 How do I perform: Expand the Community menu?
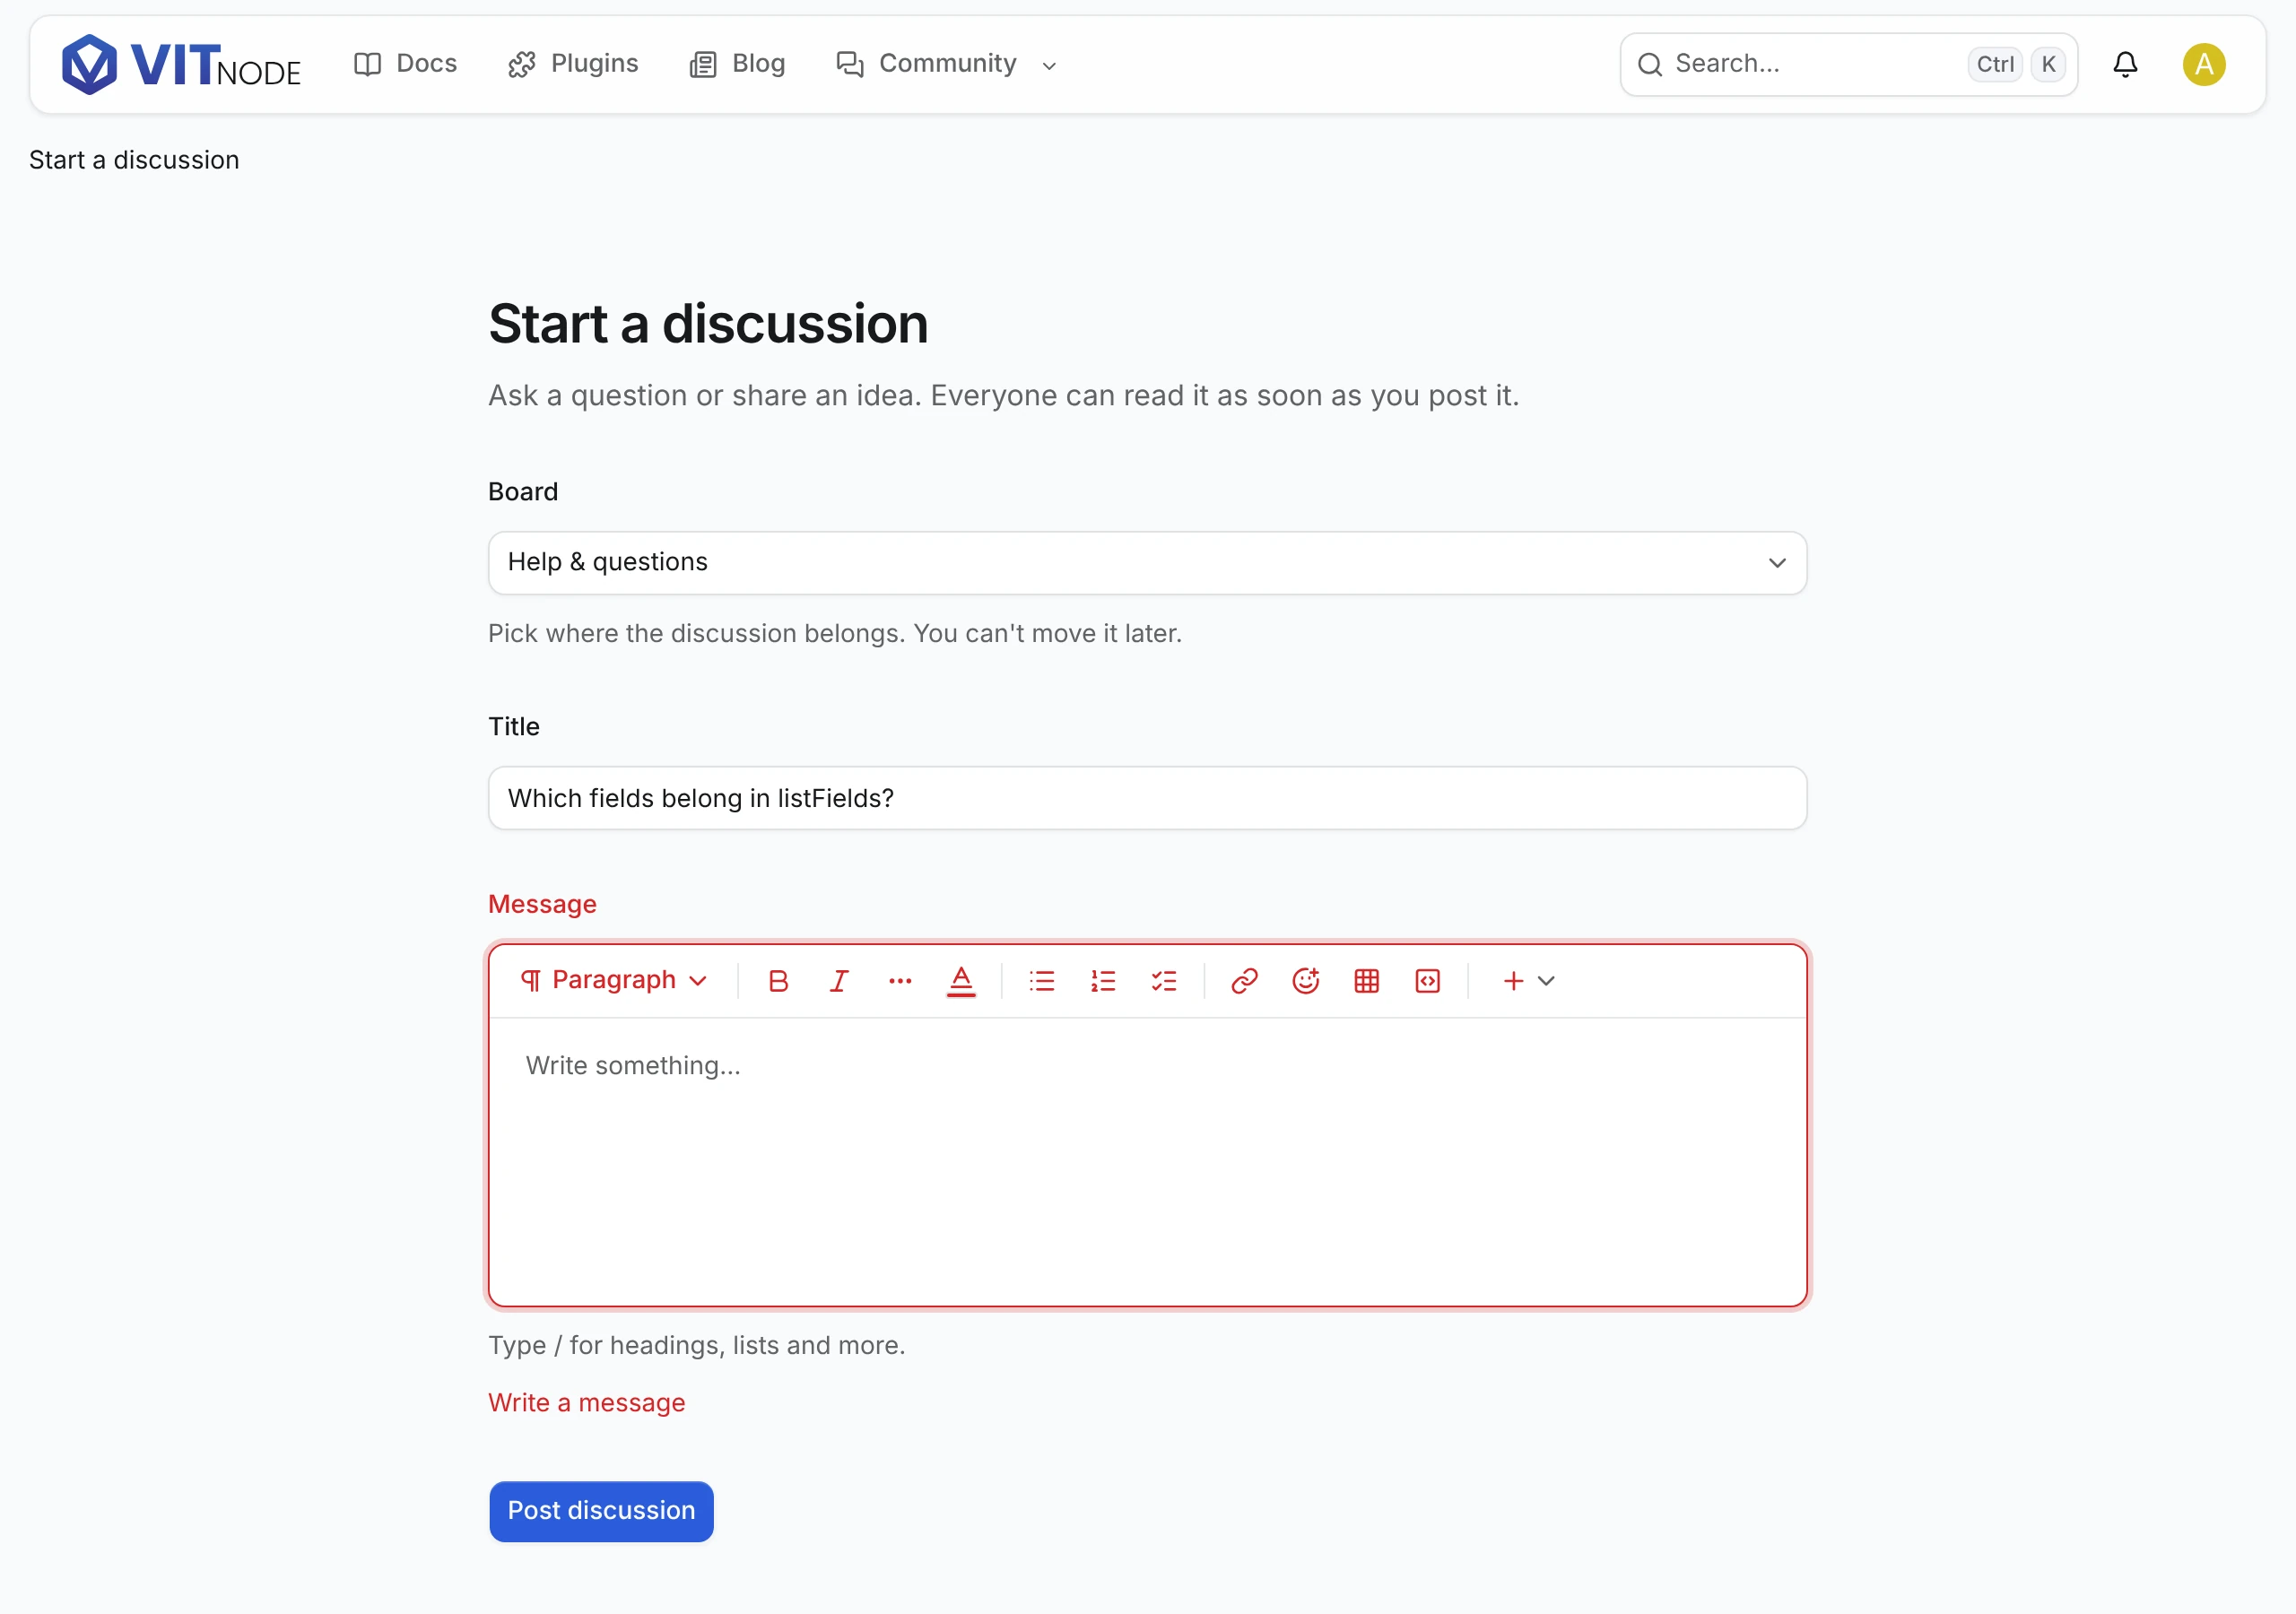[x=947, y=64]
